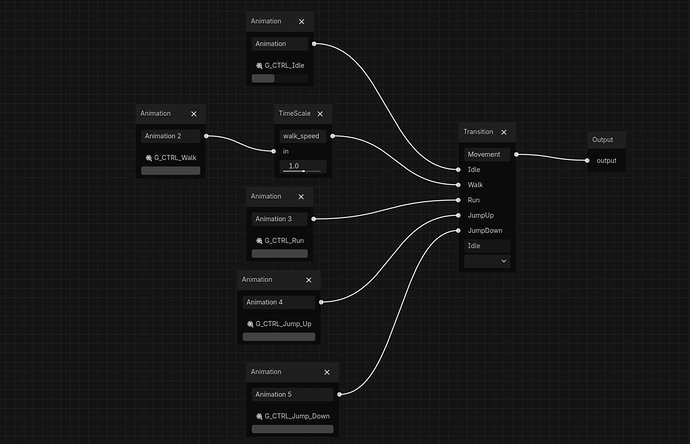Screen dimensions: 690x444
Task: Click the output port of Animation node
Action: coord(314,44)
